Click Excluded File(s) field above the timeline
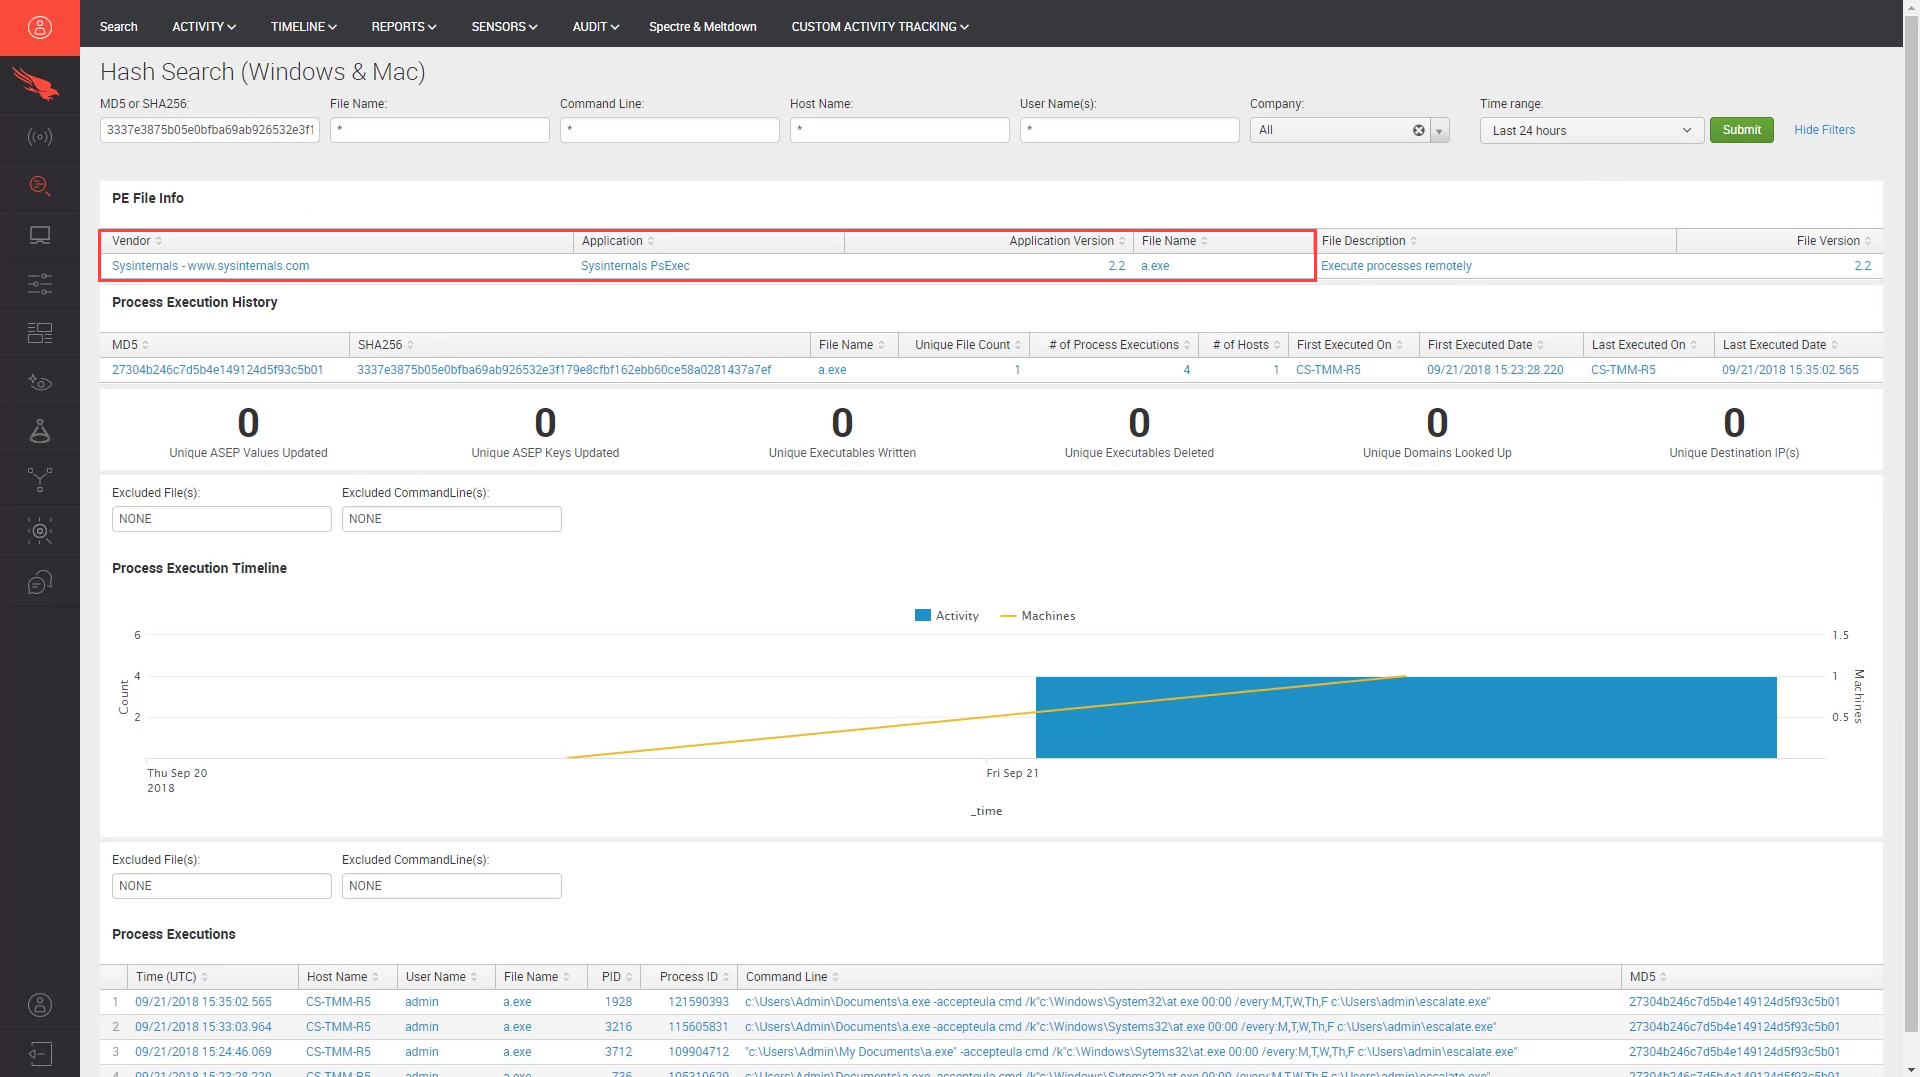 pyautogui.click(x=221, y=519)
